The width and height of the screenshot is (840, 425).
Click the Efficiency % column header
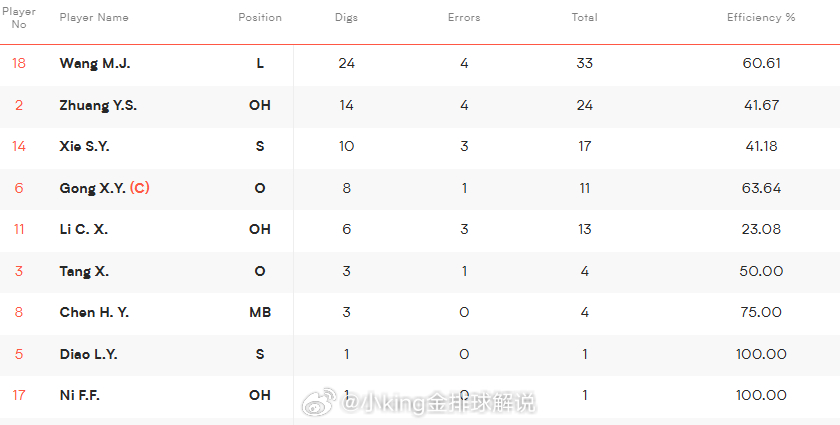[761, 17]
